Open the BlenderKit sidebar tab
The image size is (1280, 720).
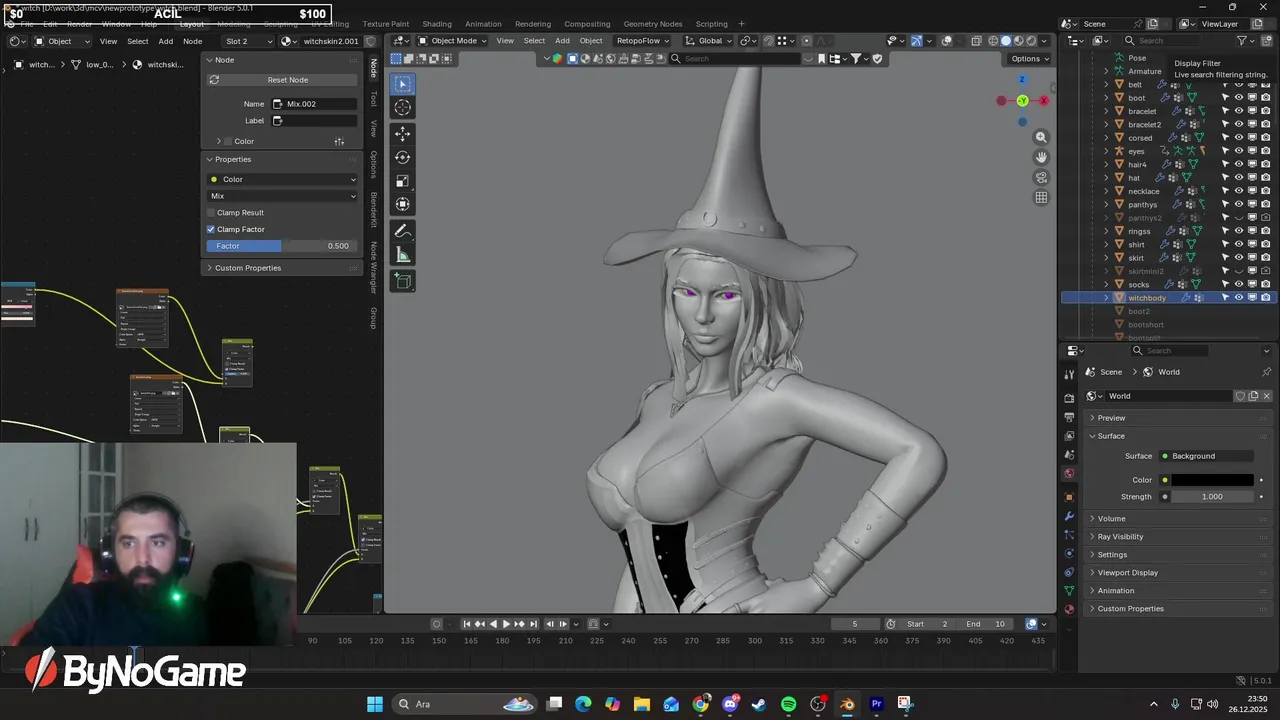pyautogui.click(x=373, y=212)
